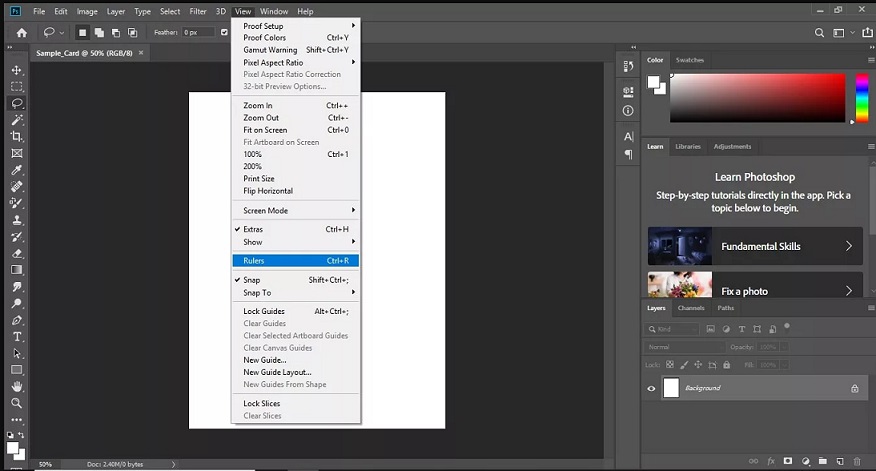
Task: Select the Rectangular Marquee tool
Action: tap(17, 87)
